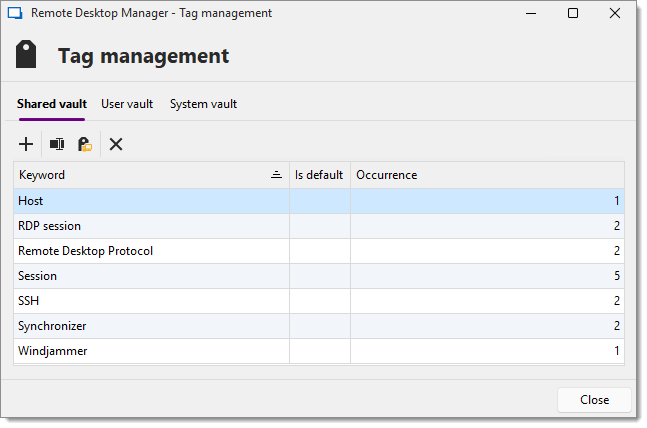This screenshot has width=647, height=428.
Task: Maximize the Tag management window
Action: point(573,13)
